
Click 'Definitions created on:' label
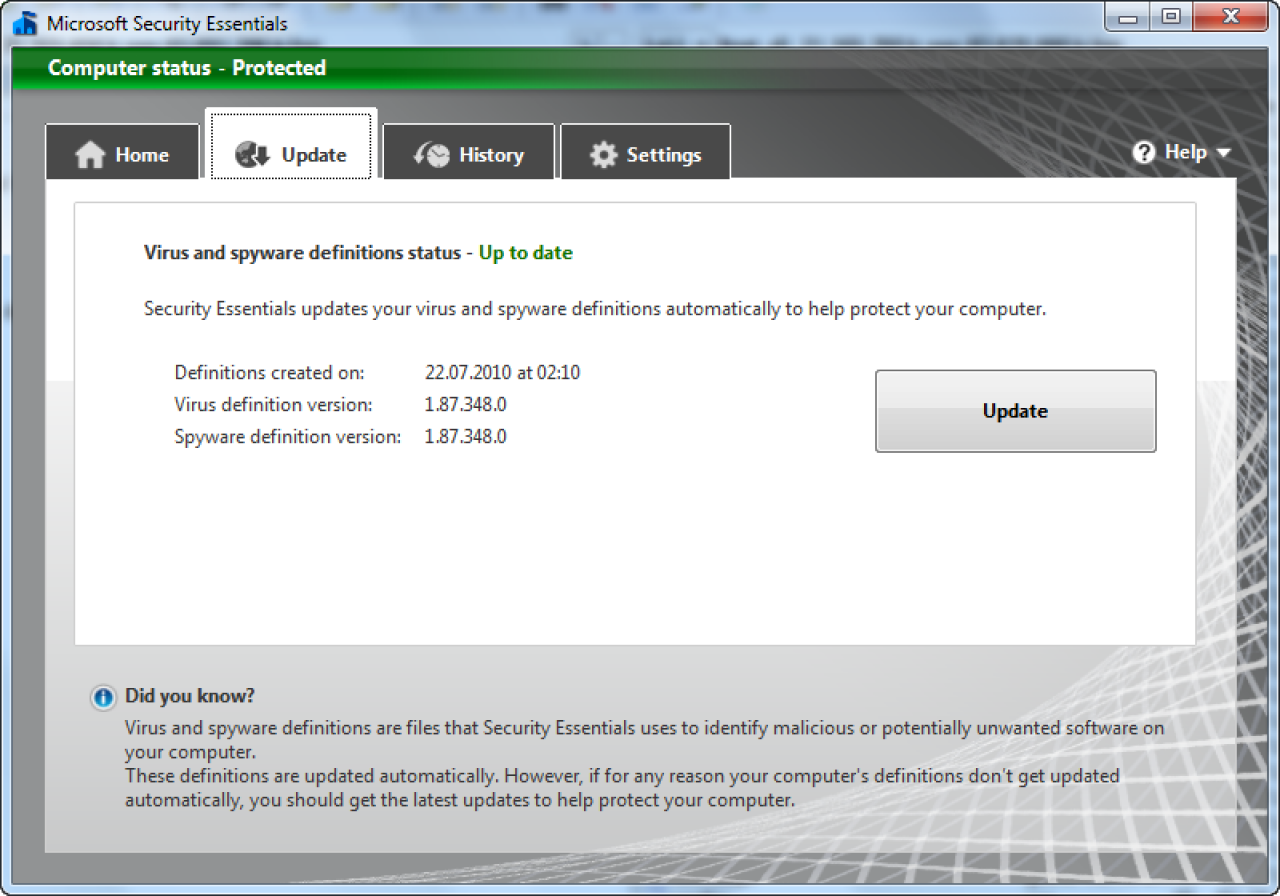click(x=270, y=373)
